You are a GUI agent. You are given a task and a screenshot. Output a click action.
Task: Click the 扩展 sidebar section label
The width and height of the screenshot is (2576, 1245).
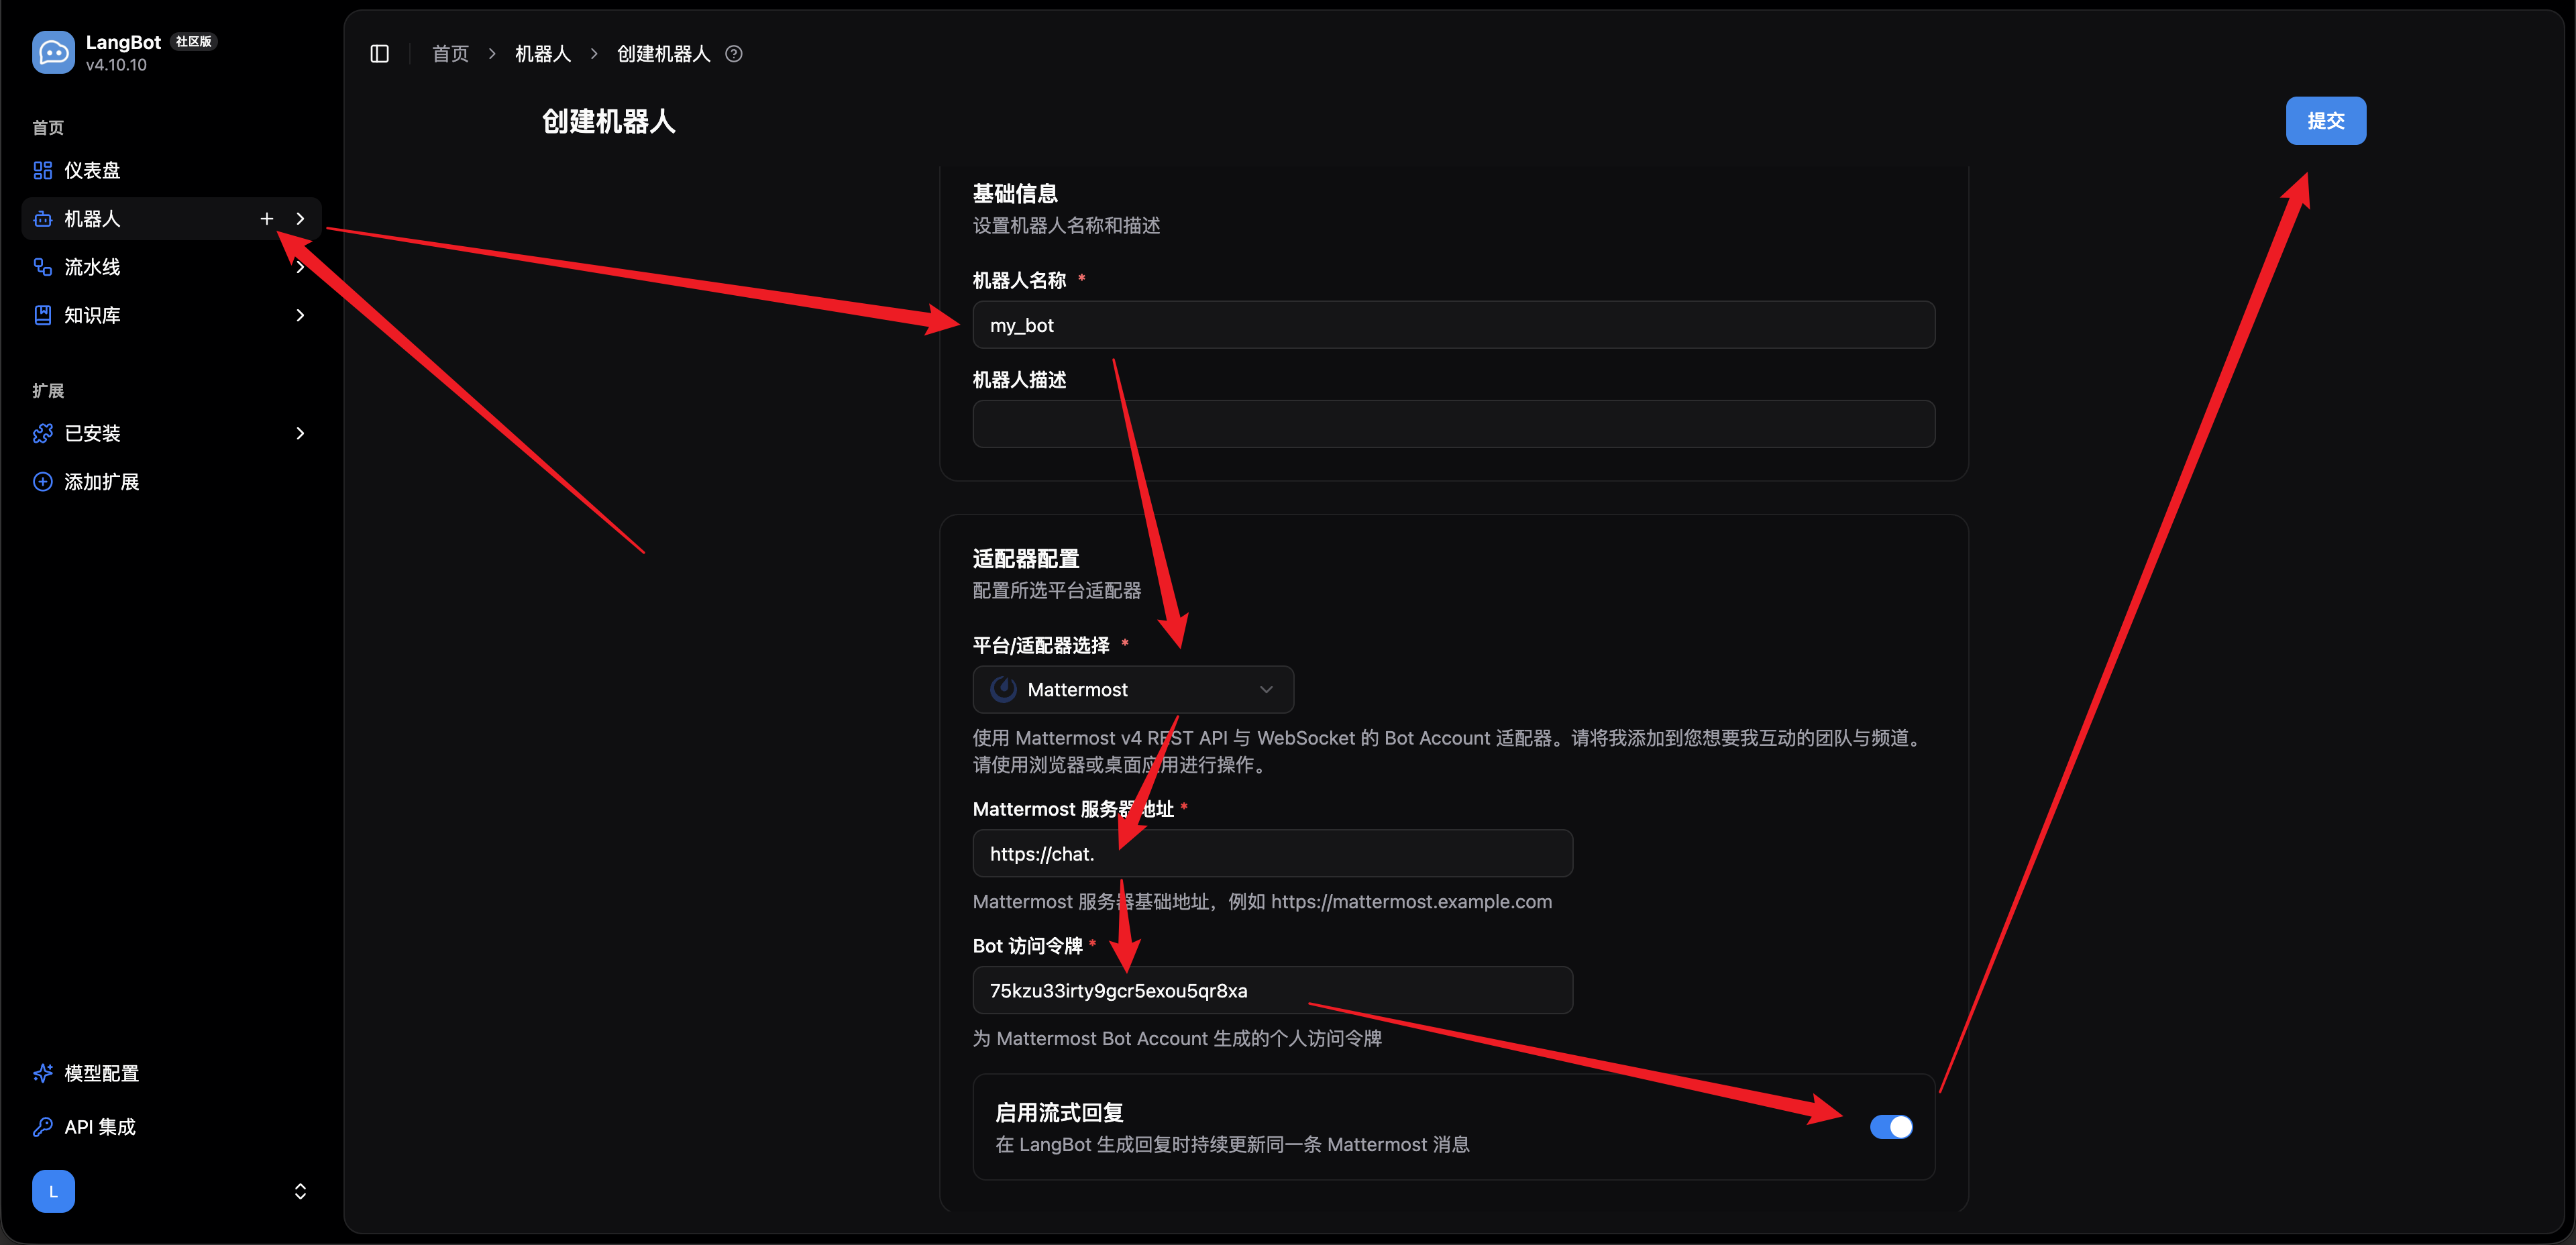click(48, 391)
